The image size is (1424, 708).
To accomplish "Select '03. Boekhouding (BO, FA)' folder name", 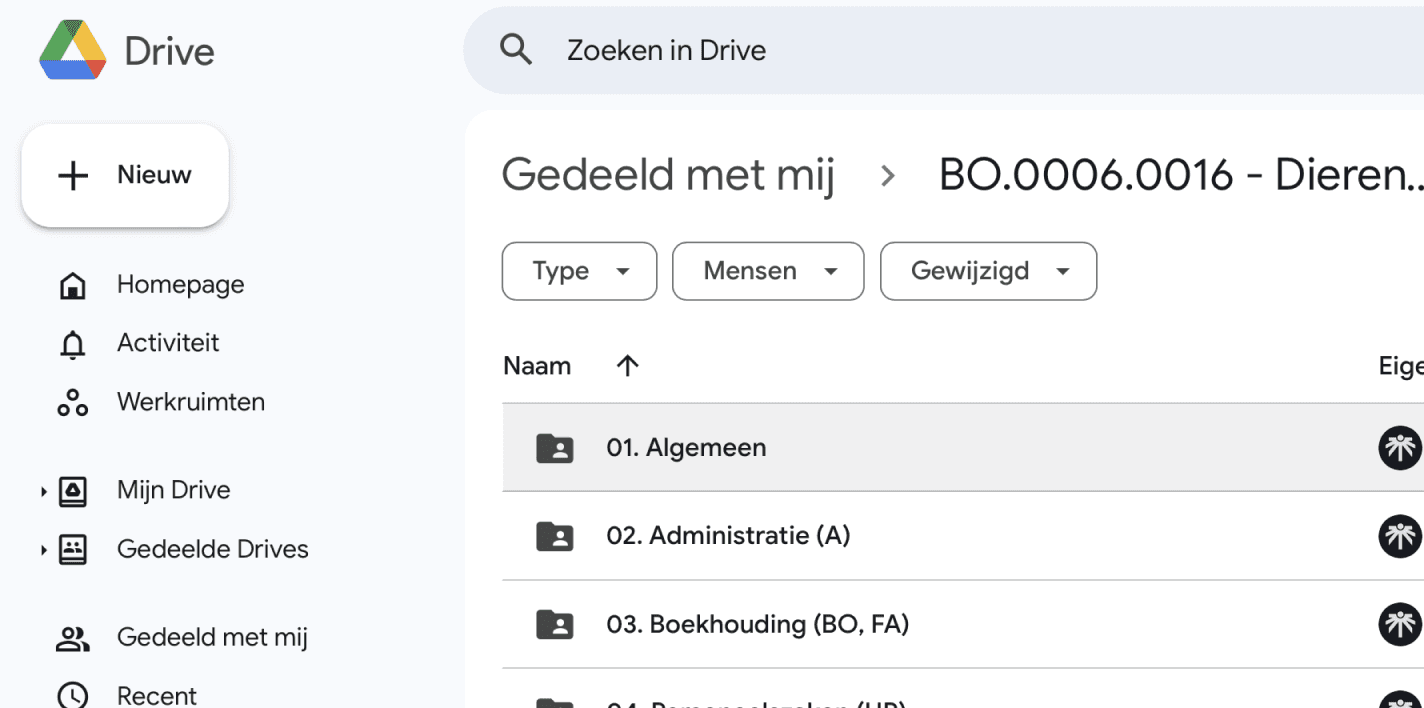I will click(757, 624).
